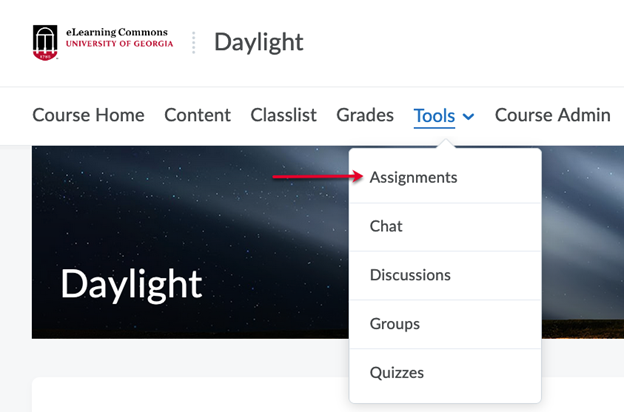Collapse Tools menu using the chevron arrow
This screenshot has height=412, width=624.
468,117
